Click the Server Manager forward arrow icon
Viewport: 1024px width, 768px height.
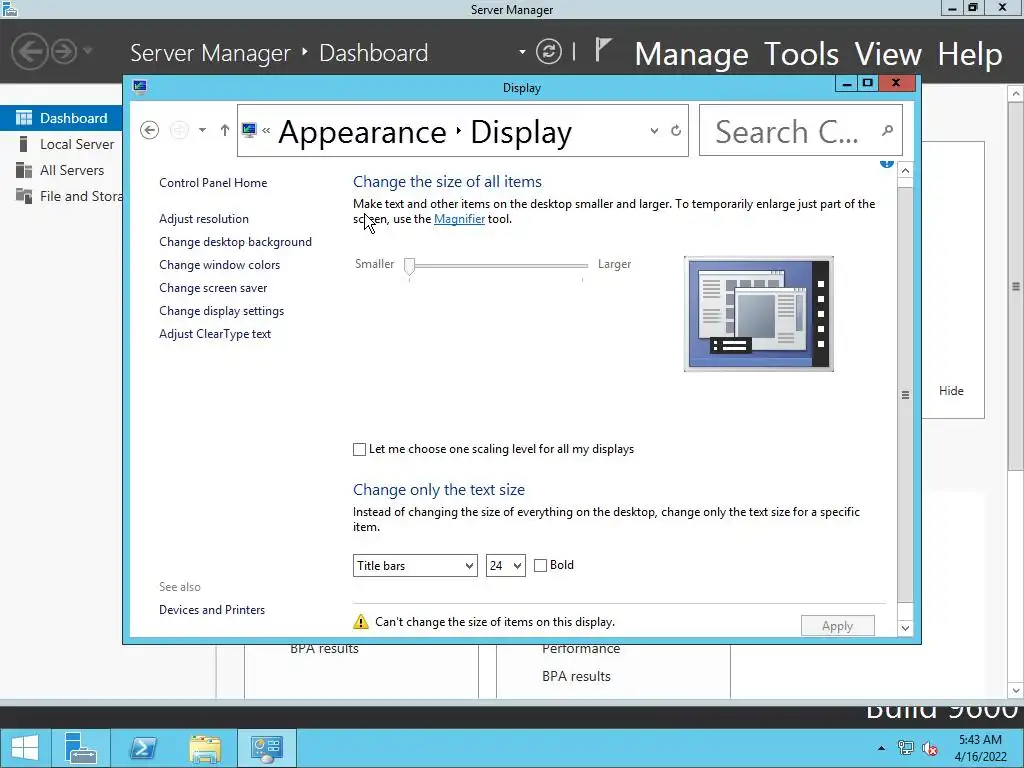pos(64,51)
